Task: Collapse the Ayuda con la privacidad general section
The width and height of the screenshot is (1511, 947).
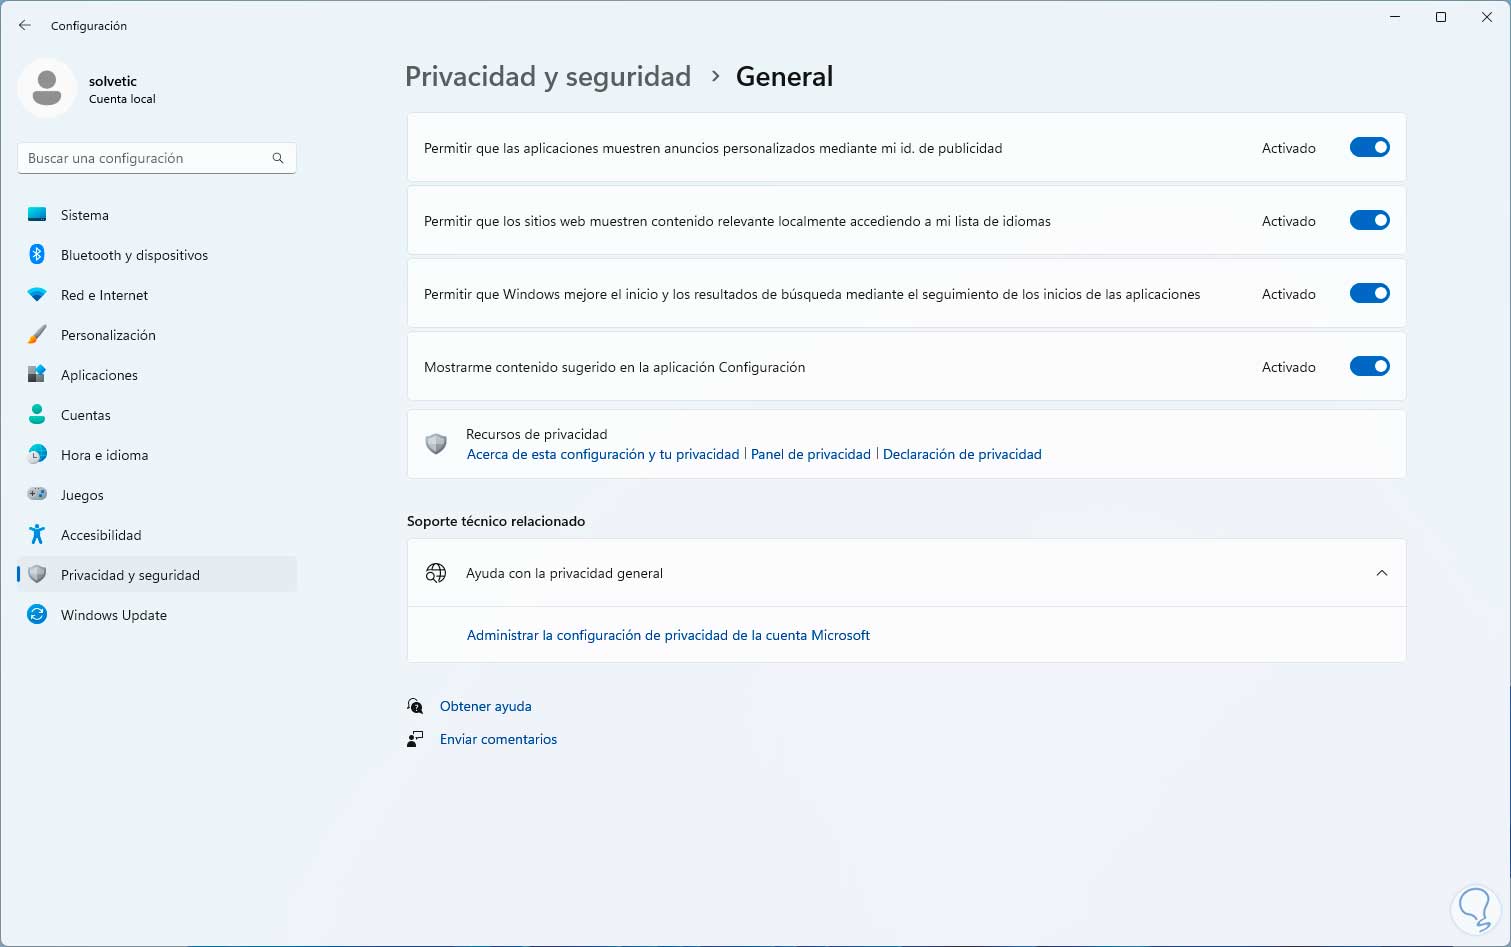Action: click(x=1381, y=573)
